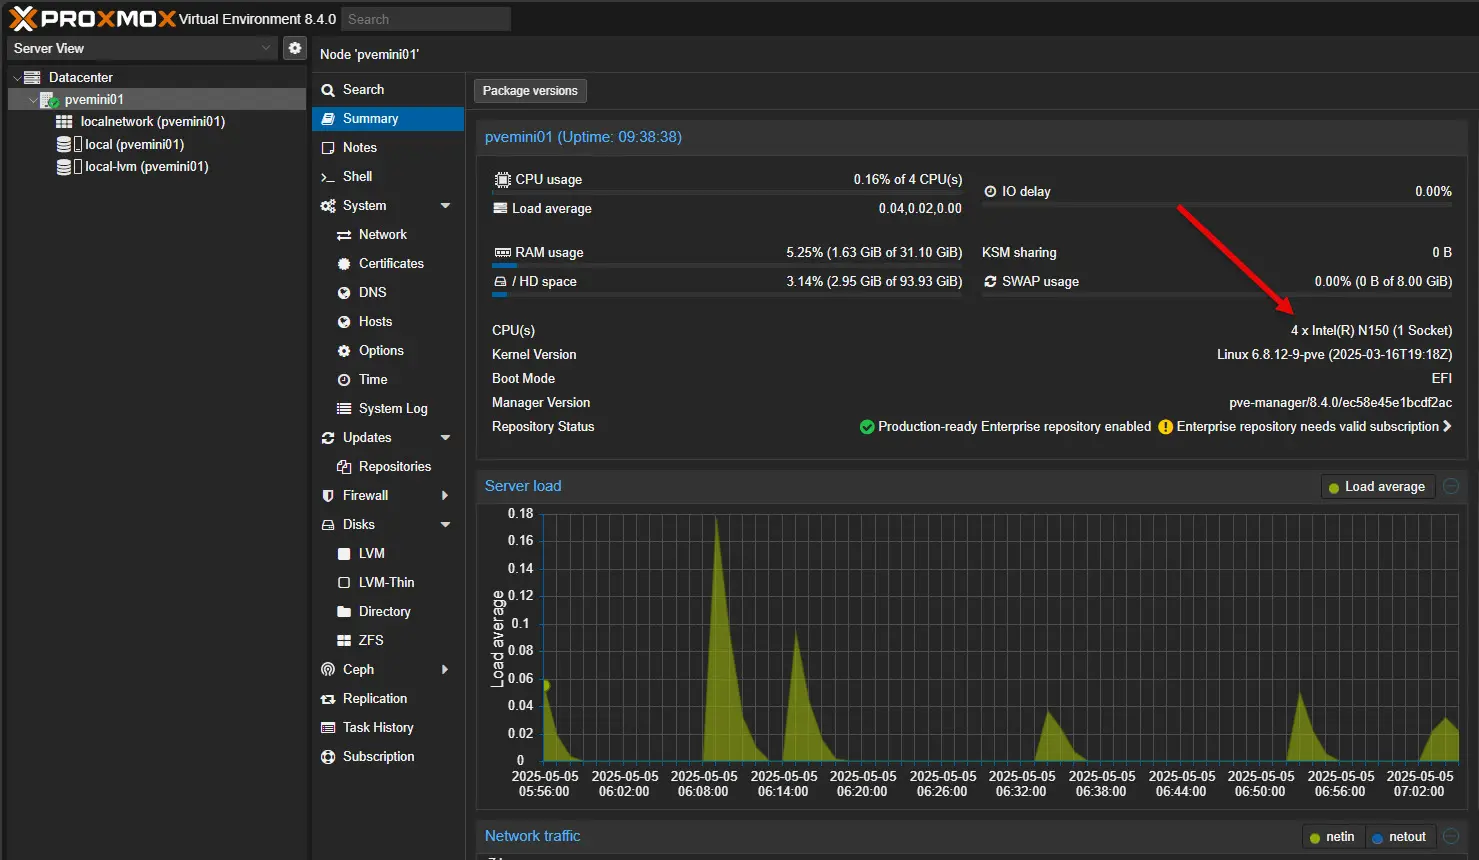This screenshot has width=1479, height=860.
Task: Toggle the netin series in Network traffic
Action: pos(1332,837)
